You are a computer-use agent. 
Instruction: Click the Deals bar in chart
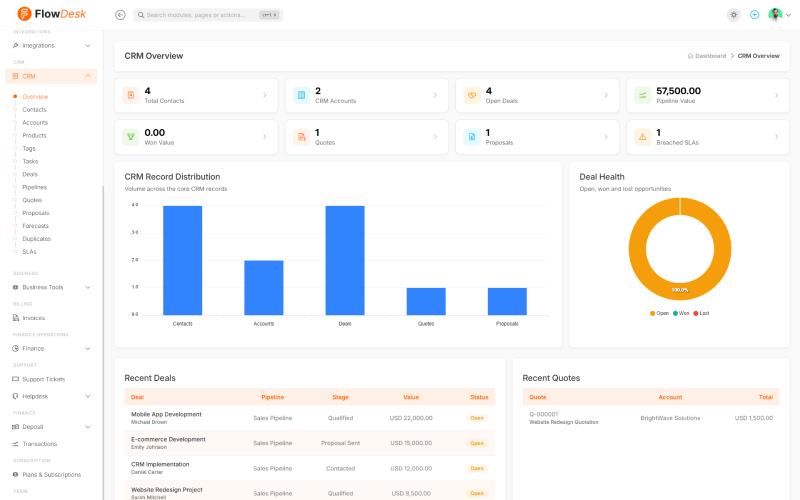pyautogui.click(x=345, y=260)
